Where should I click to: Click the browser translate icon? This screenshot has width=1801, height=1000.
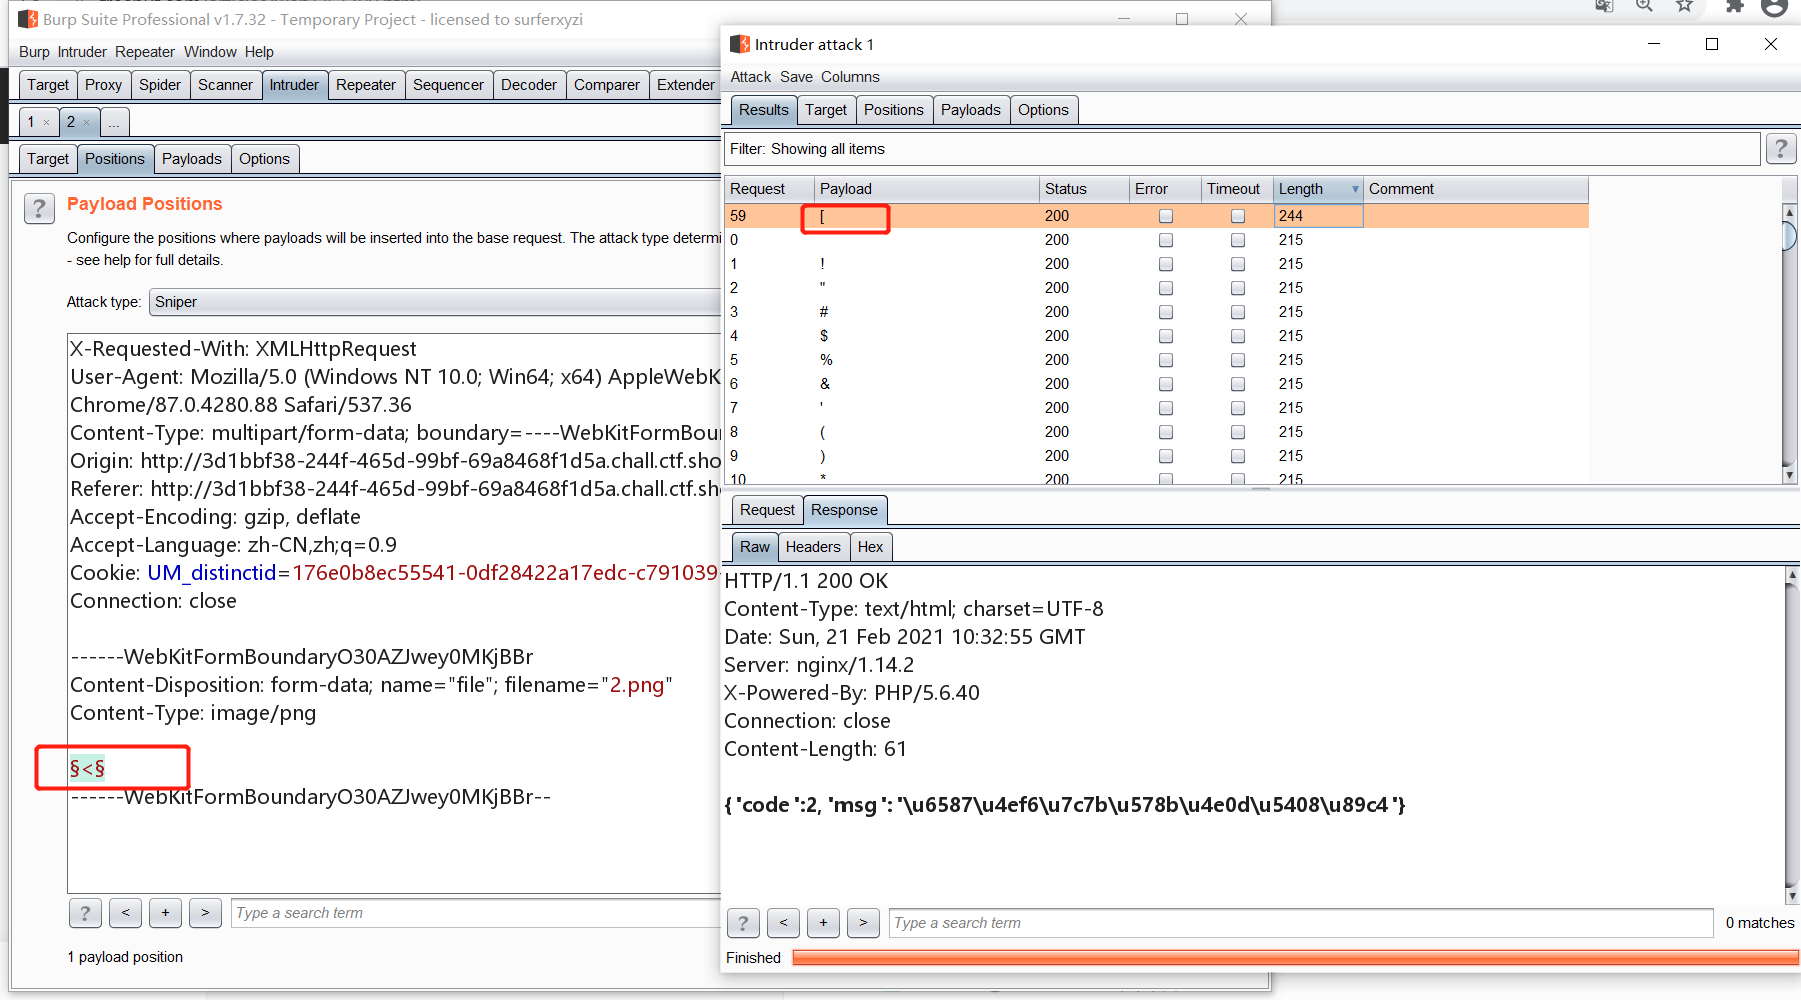point(1604,6)
